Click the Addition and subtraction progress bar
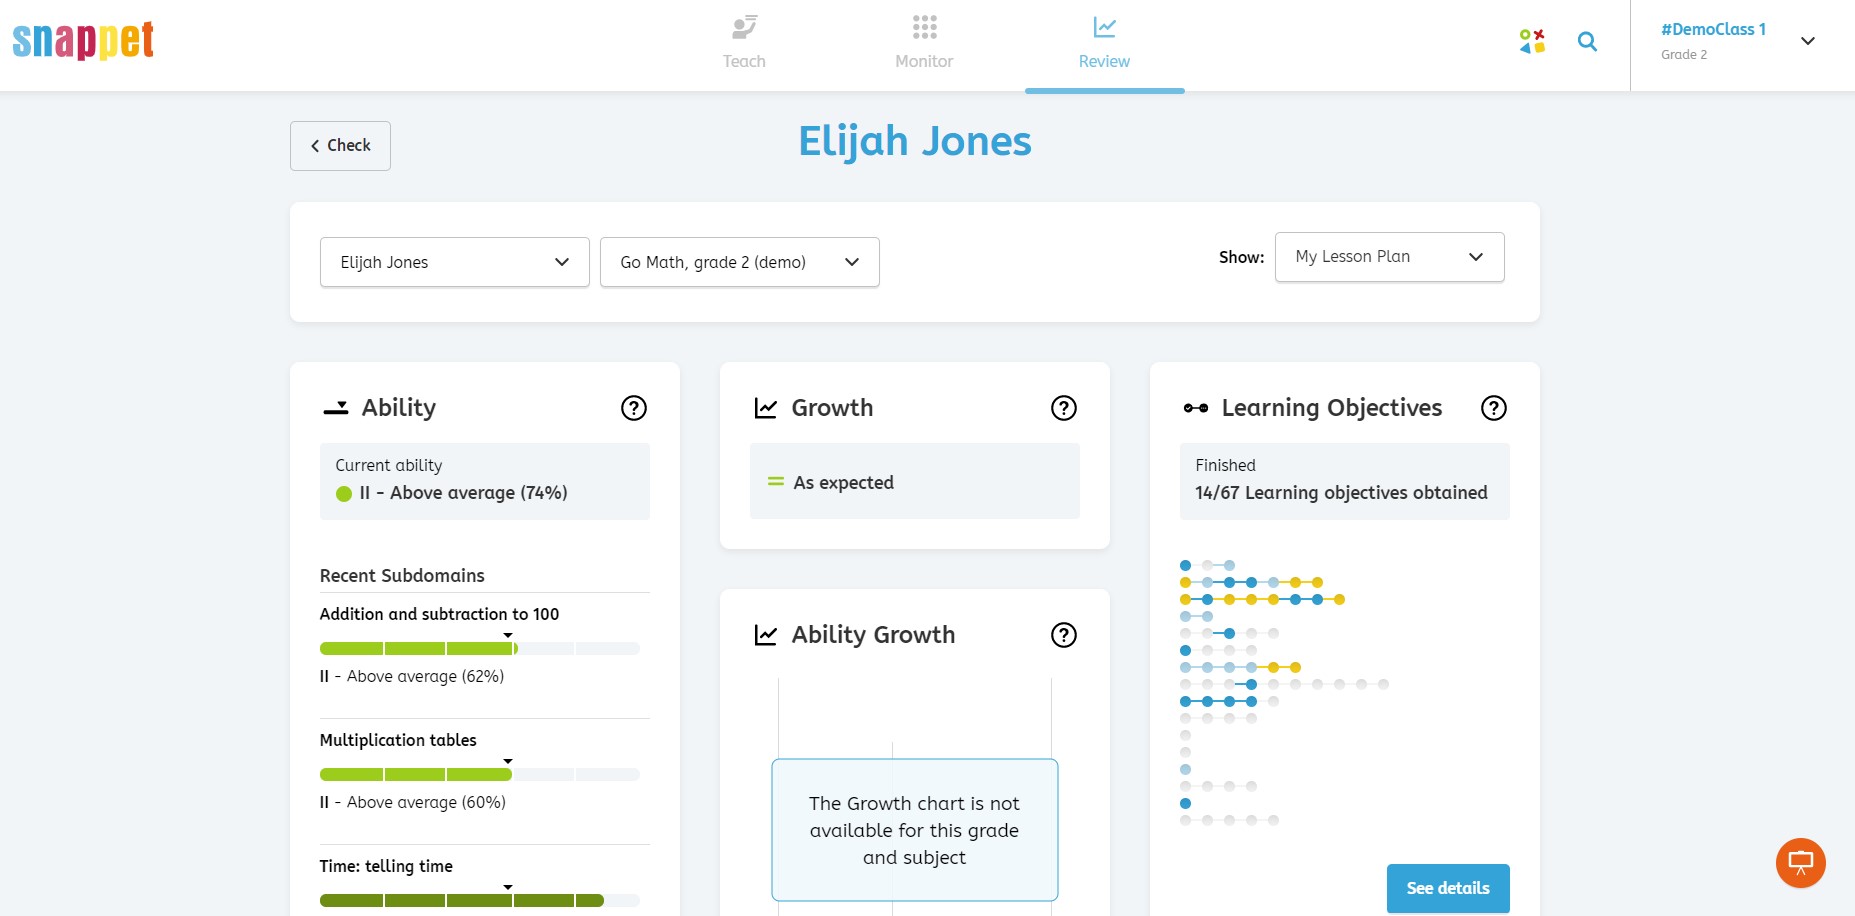This screenshot has width=1855, height=916. (x=480, y=649)
